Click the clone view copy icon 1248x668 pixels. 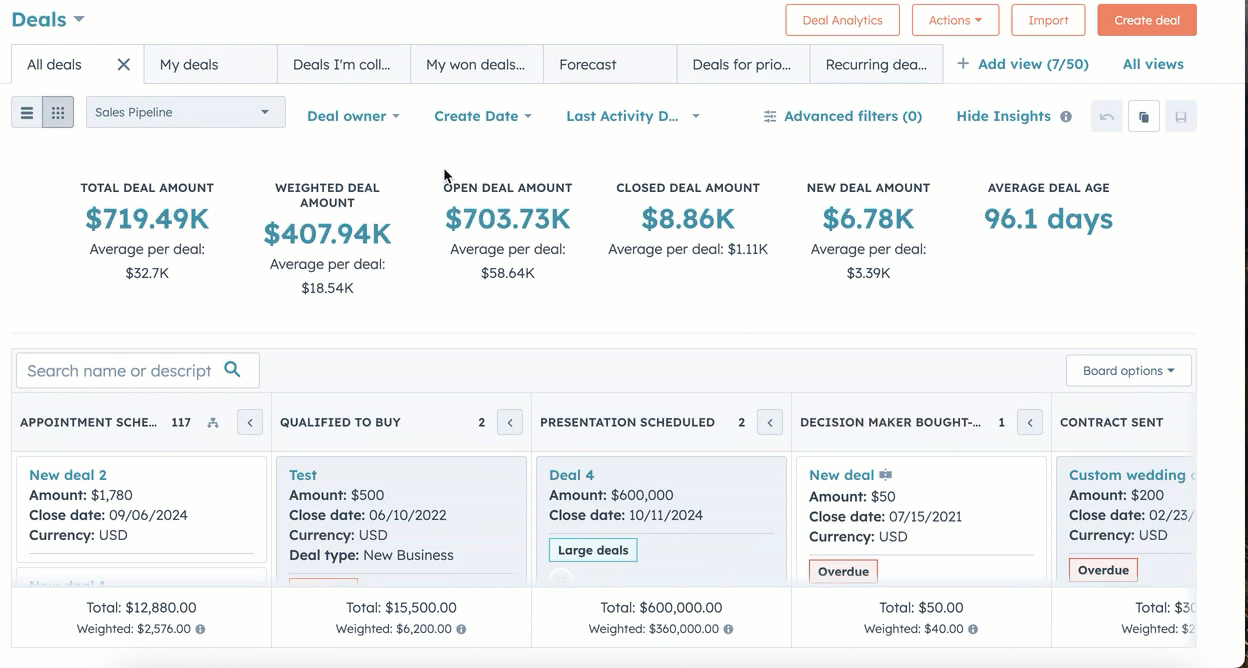[1143, 117]
